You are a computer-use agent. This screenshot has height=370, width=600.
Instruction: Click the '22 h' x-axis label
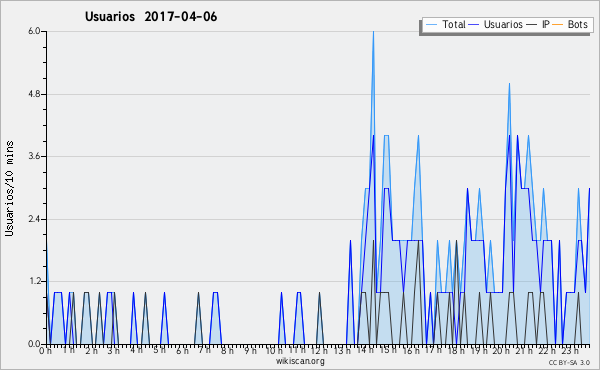point(547,351)
